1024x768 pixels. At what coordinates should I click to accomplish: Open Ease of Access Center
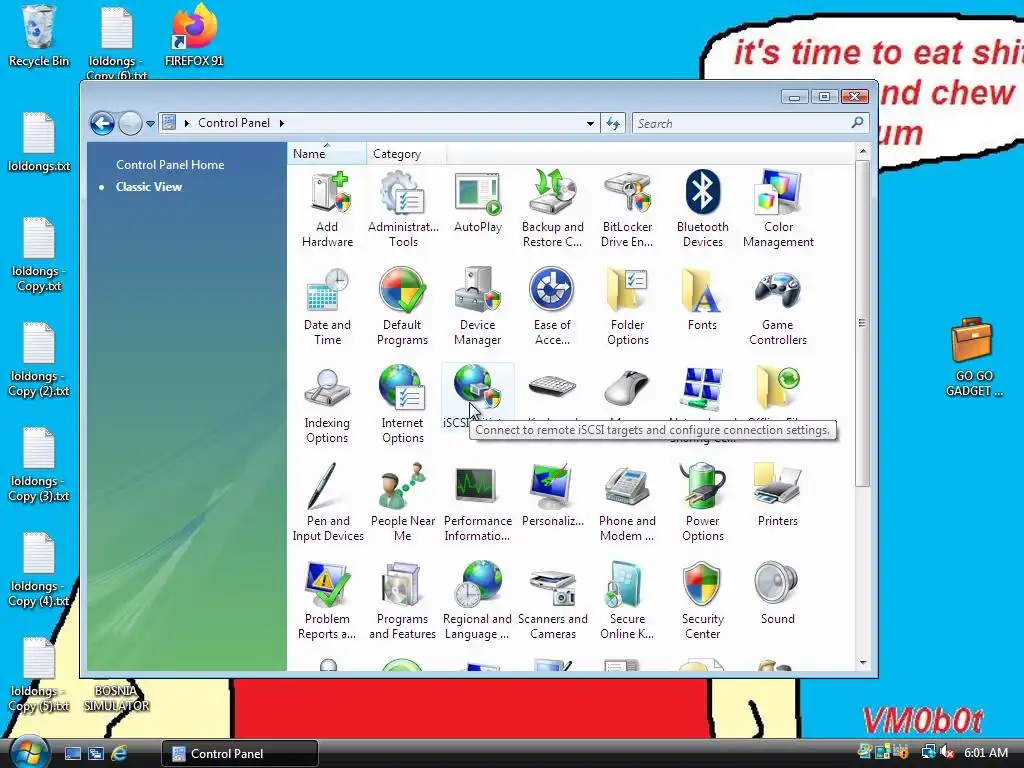tap(552, 307)
